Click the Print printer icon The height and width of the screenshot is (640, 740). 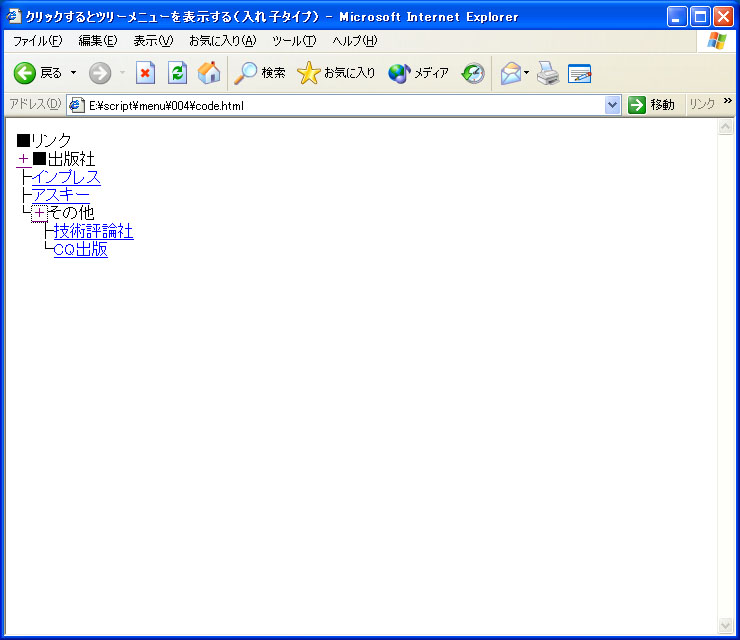point(547,73)
